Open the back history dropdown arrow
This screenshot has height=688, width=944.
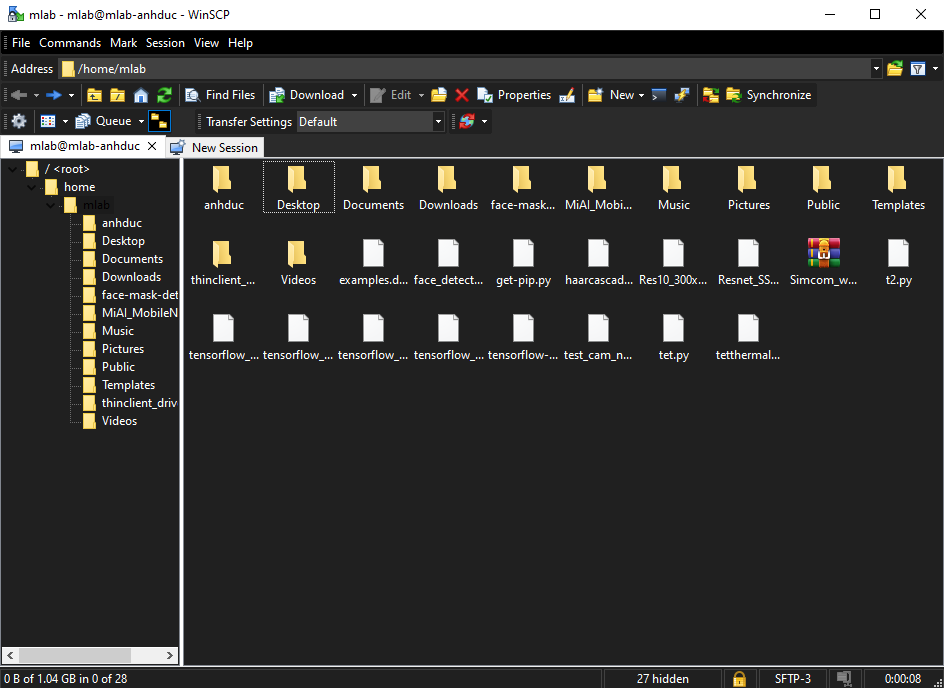coord(36,95)
